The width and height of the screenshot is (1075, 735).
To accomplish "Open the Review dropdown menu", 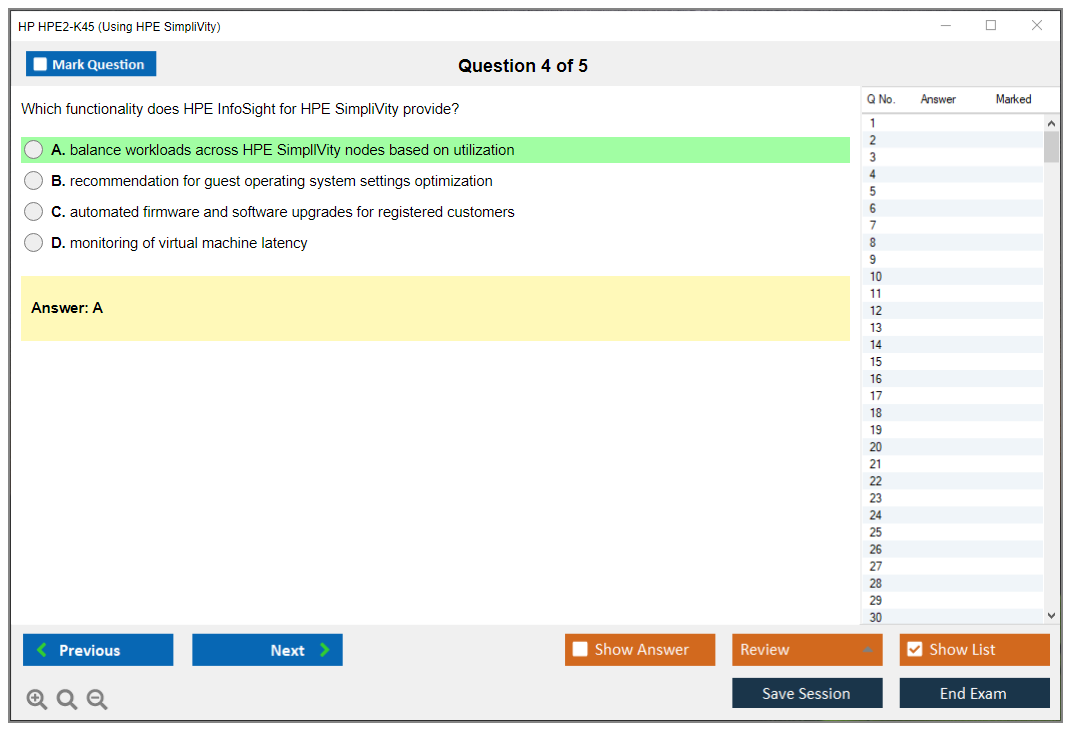I will pos(807,650).
